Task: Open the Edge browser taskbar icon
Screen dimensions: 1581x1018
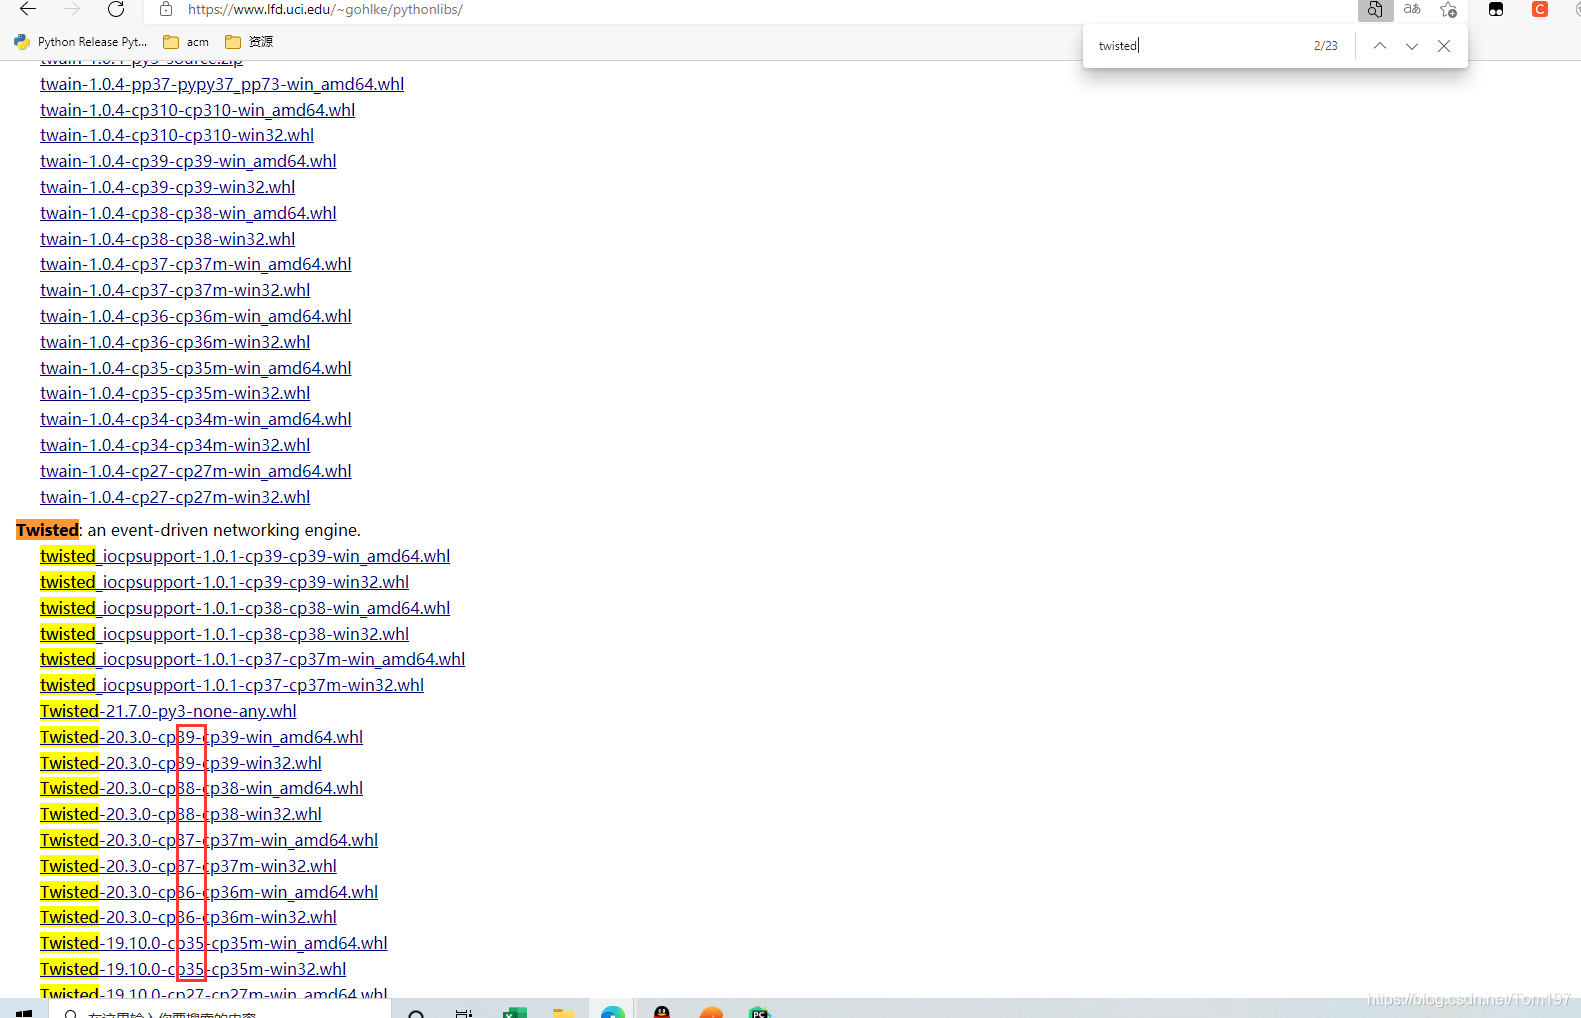Action: [x=613, y=1012]
